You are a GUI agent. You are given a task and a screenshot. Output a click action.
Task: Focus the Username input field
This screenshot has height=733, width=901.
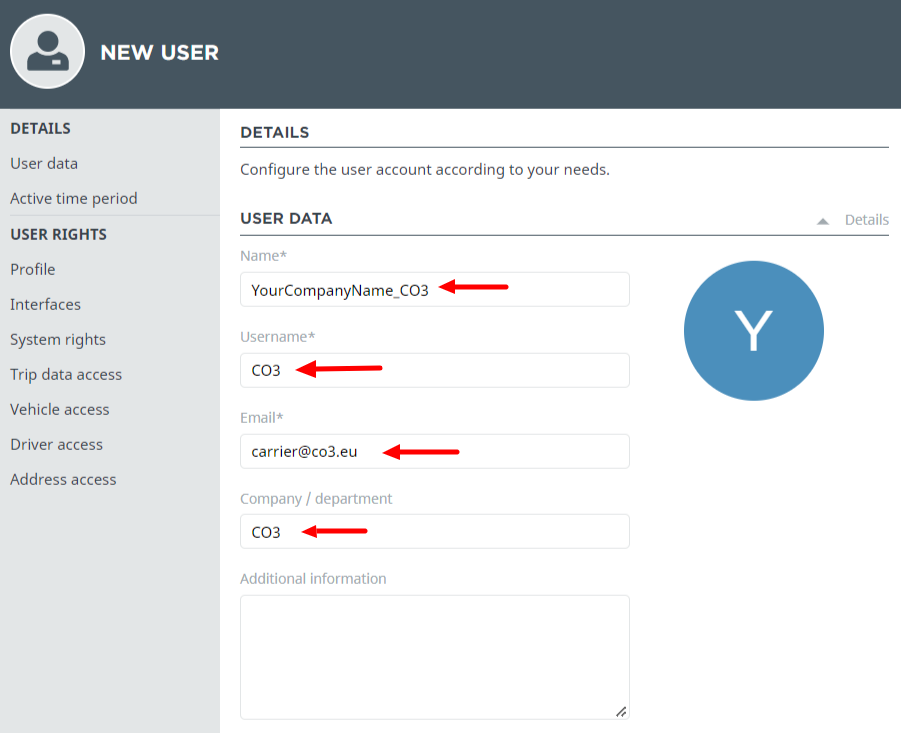click(x=434, y=371)
